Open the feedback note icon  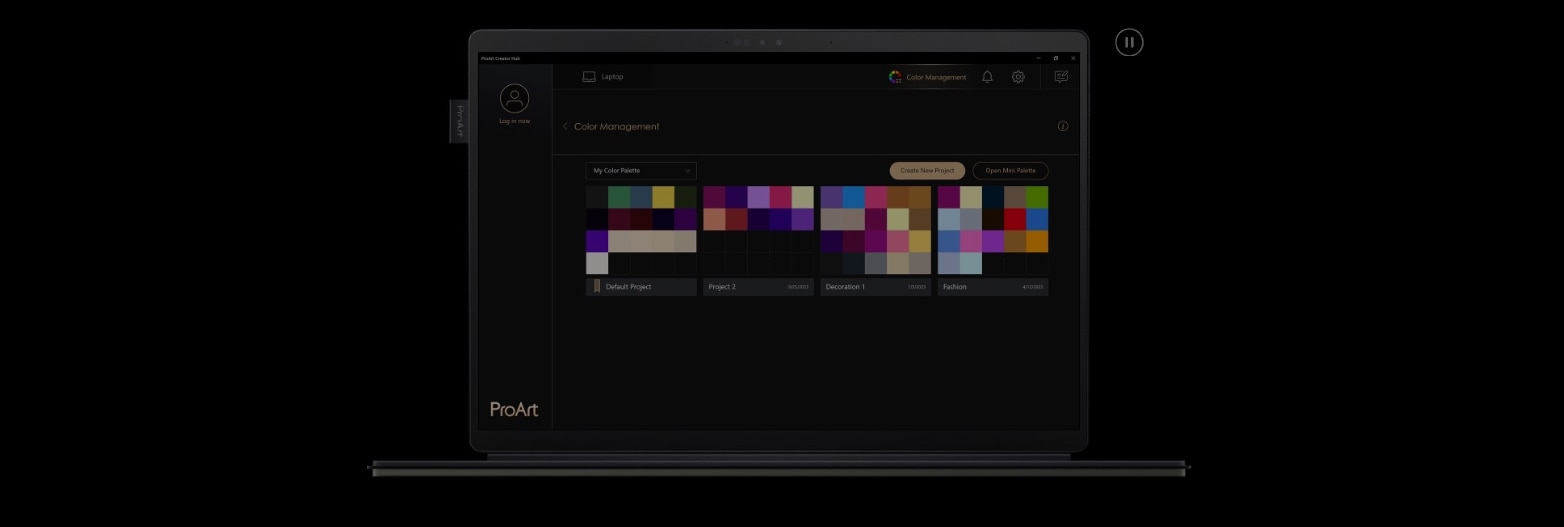(1061, 77)
